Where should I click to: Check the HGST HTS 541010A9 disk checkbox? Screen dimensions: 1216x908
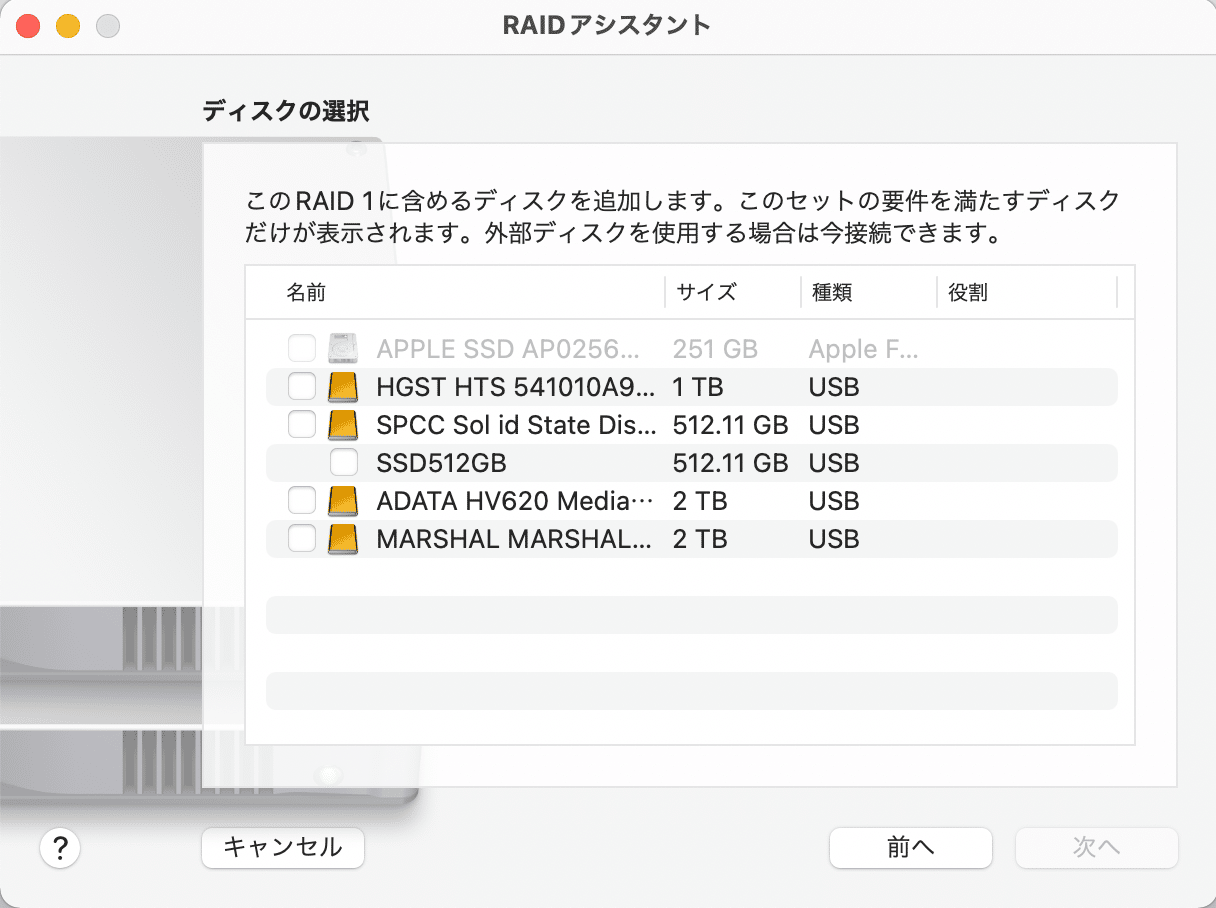pos(301,386)
